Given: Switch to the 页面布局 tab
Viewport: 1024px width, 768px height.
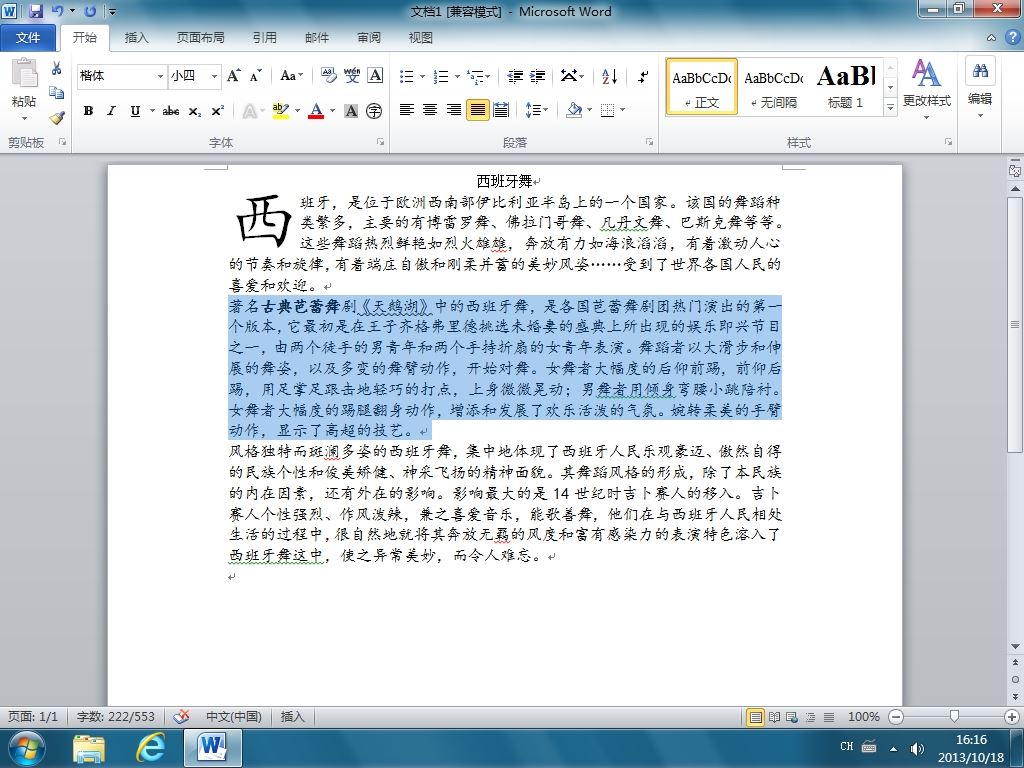Looking at the screenshot, I should (x=200, y=37).
